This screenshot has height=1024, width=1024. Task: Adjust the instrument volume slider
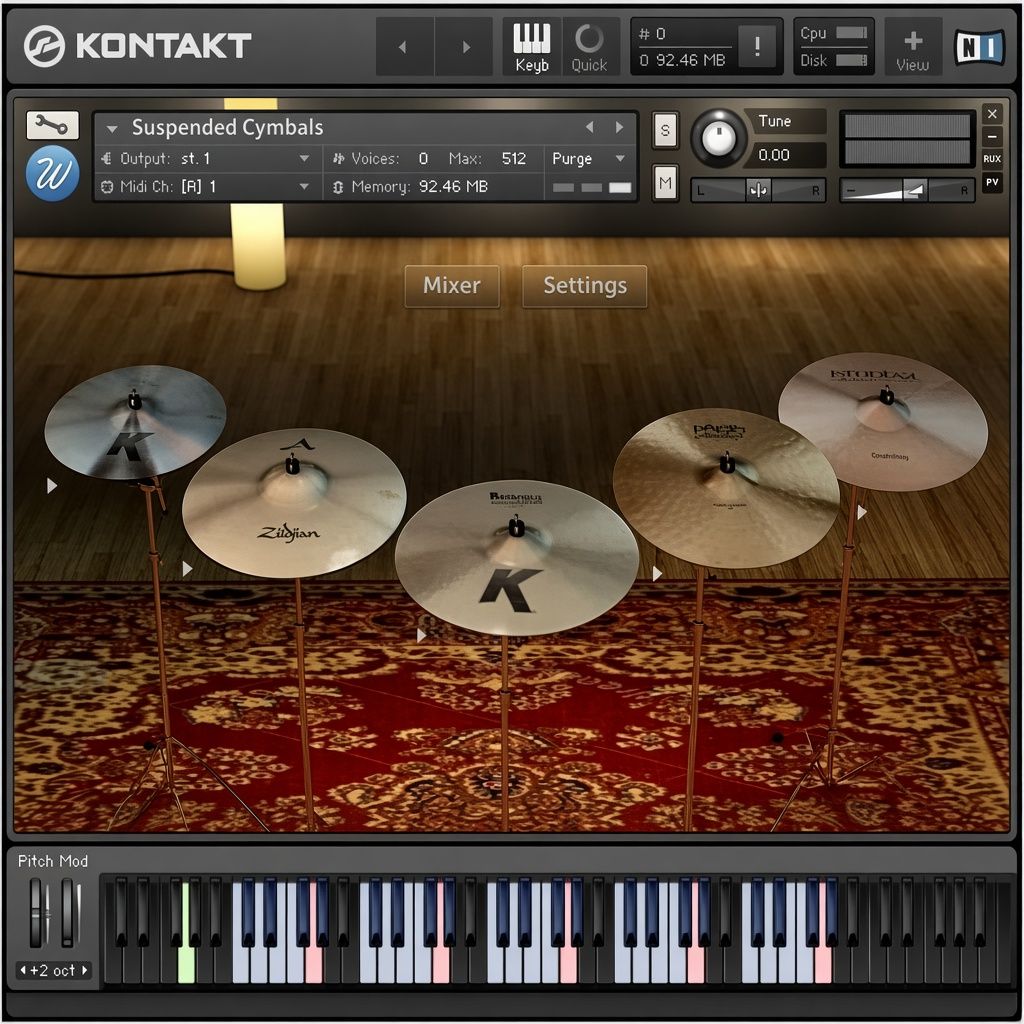pyautogui.click(x=906, y=191)
